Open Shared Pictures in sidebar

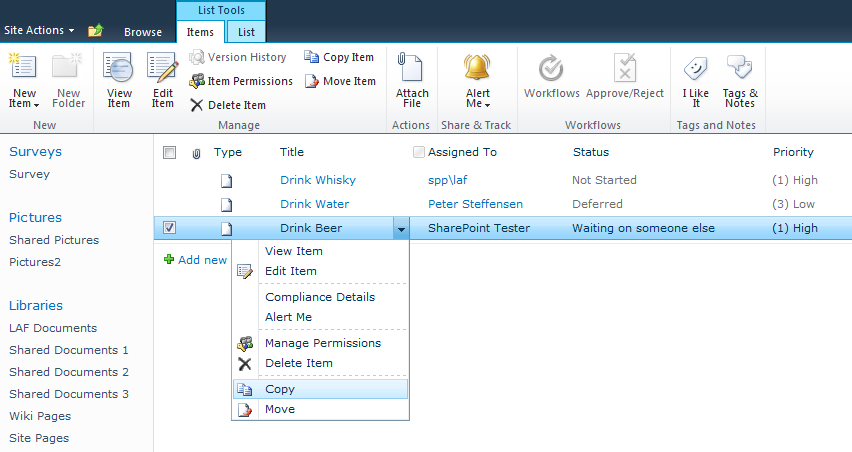(x=54, y=240)
